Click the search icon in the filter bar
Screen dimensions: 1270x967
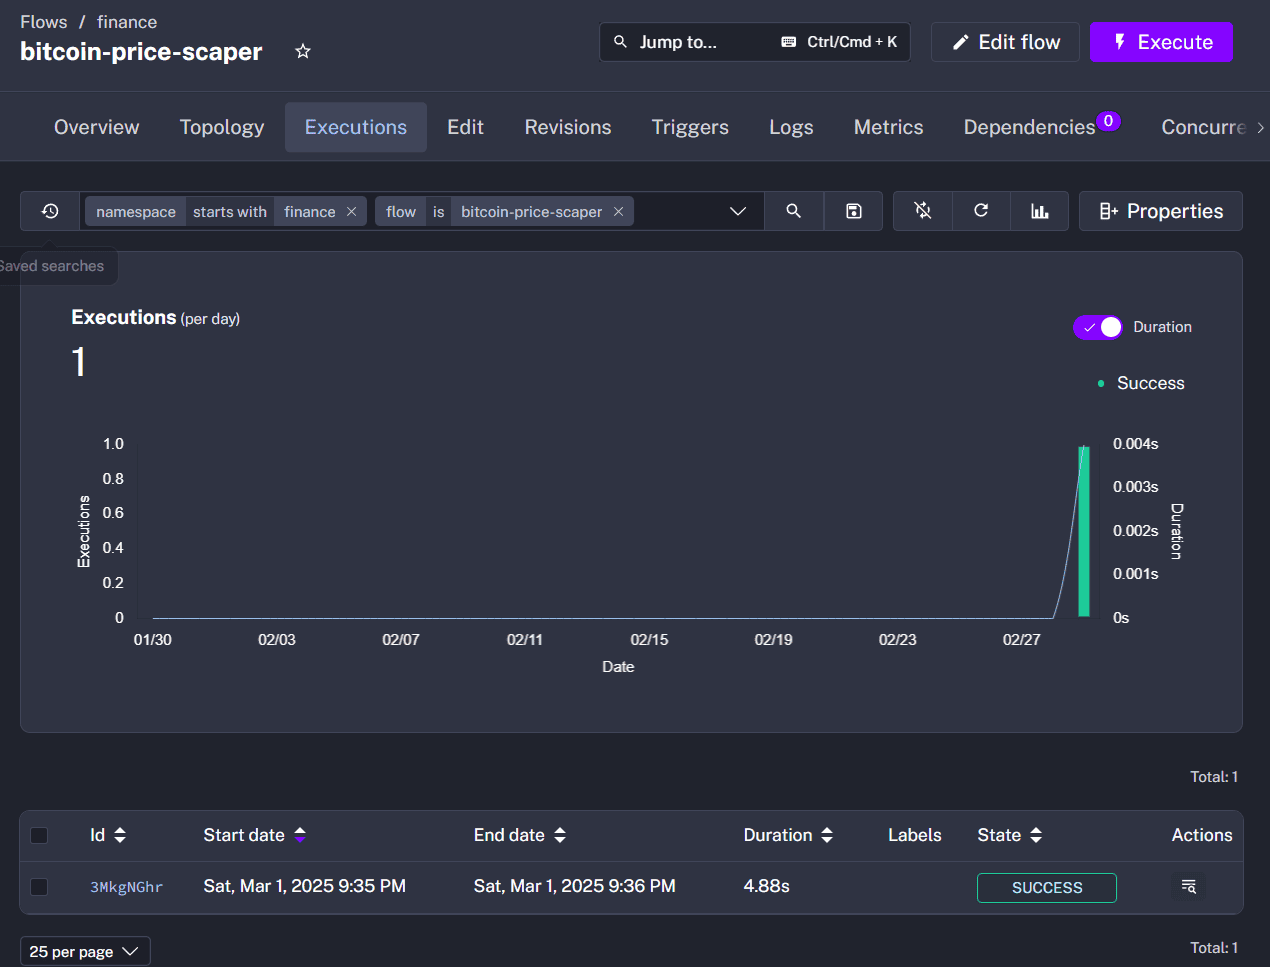[x=793, y=211]
